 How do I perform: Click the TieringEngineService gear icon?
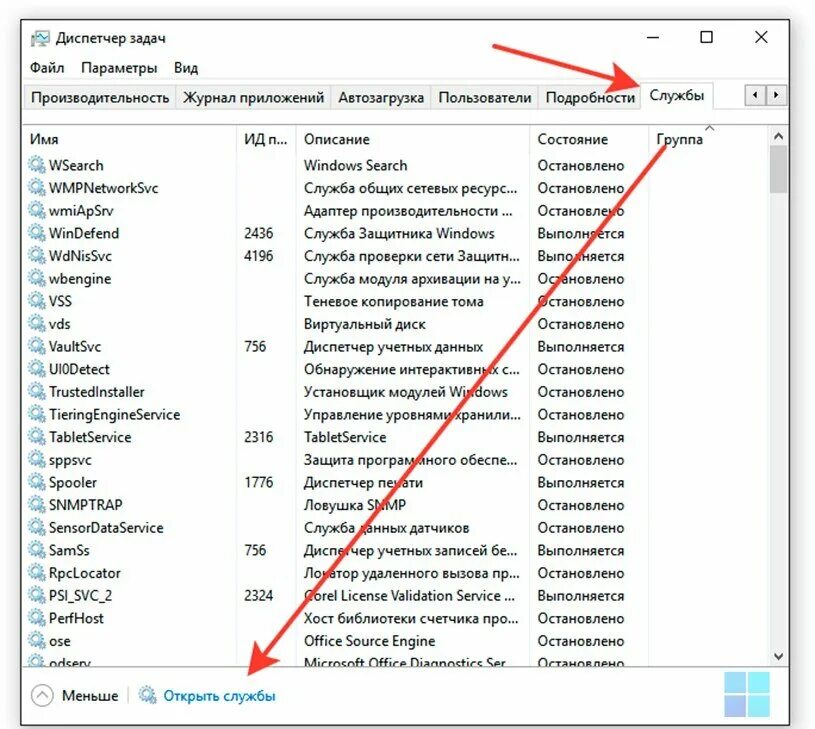[x=36, y=414]
